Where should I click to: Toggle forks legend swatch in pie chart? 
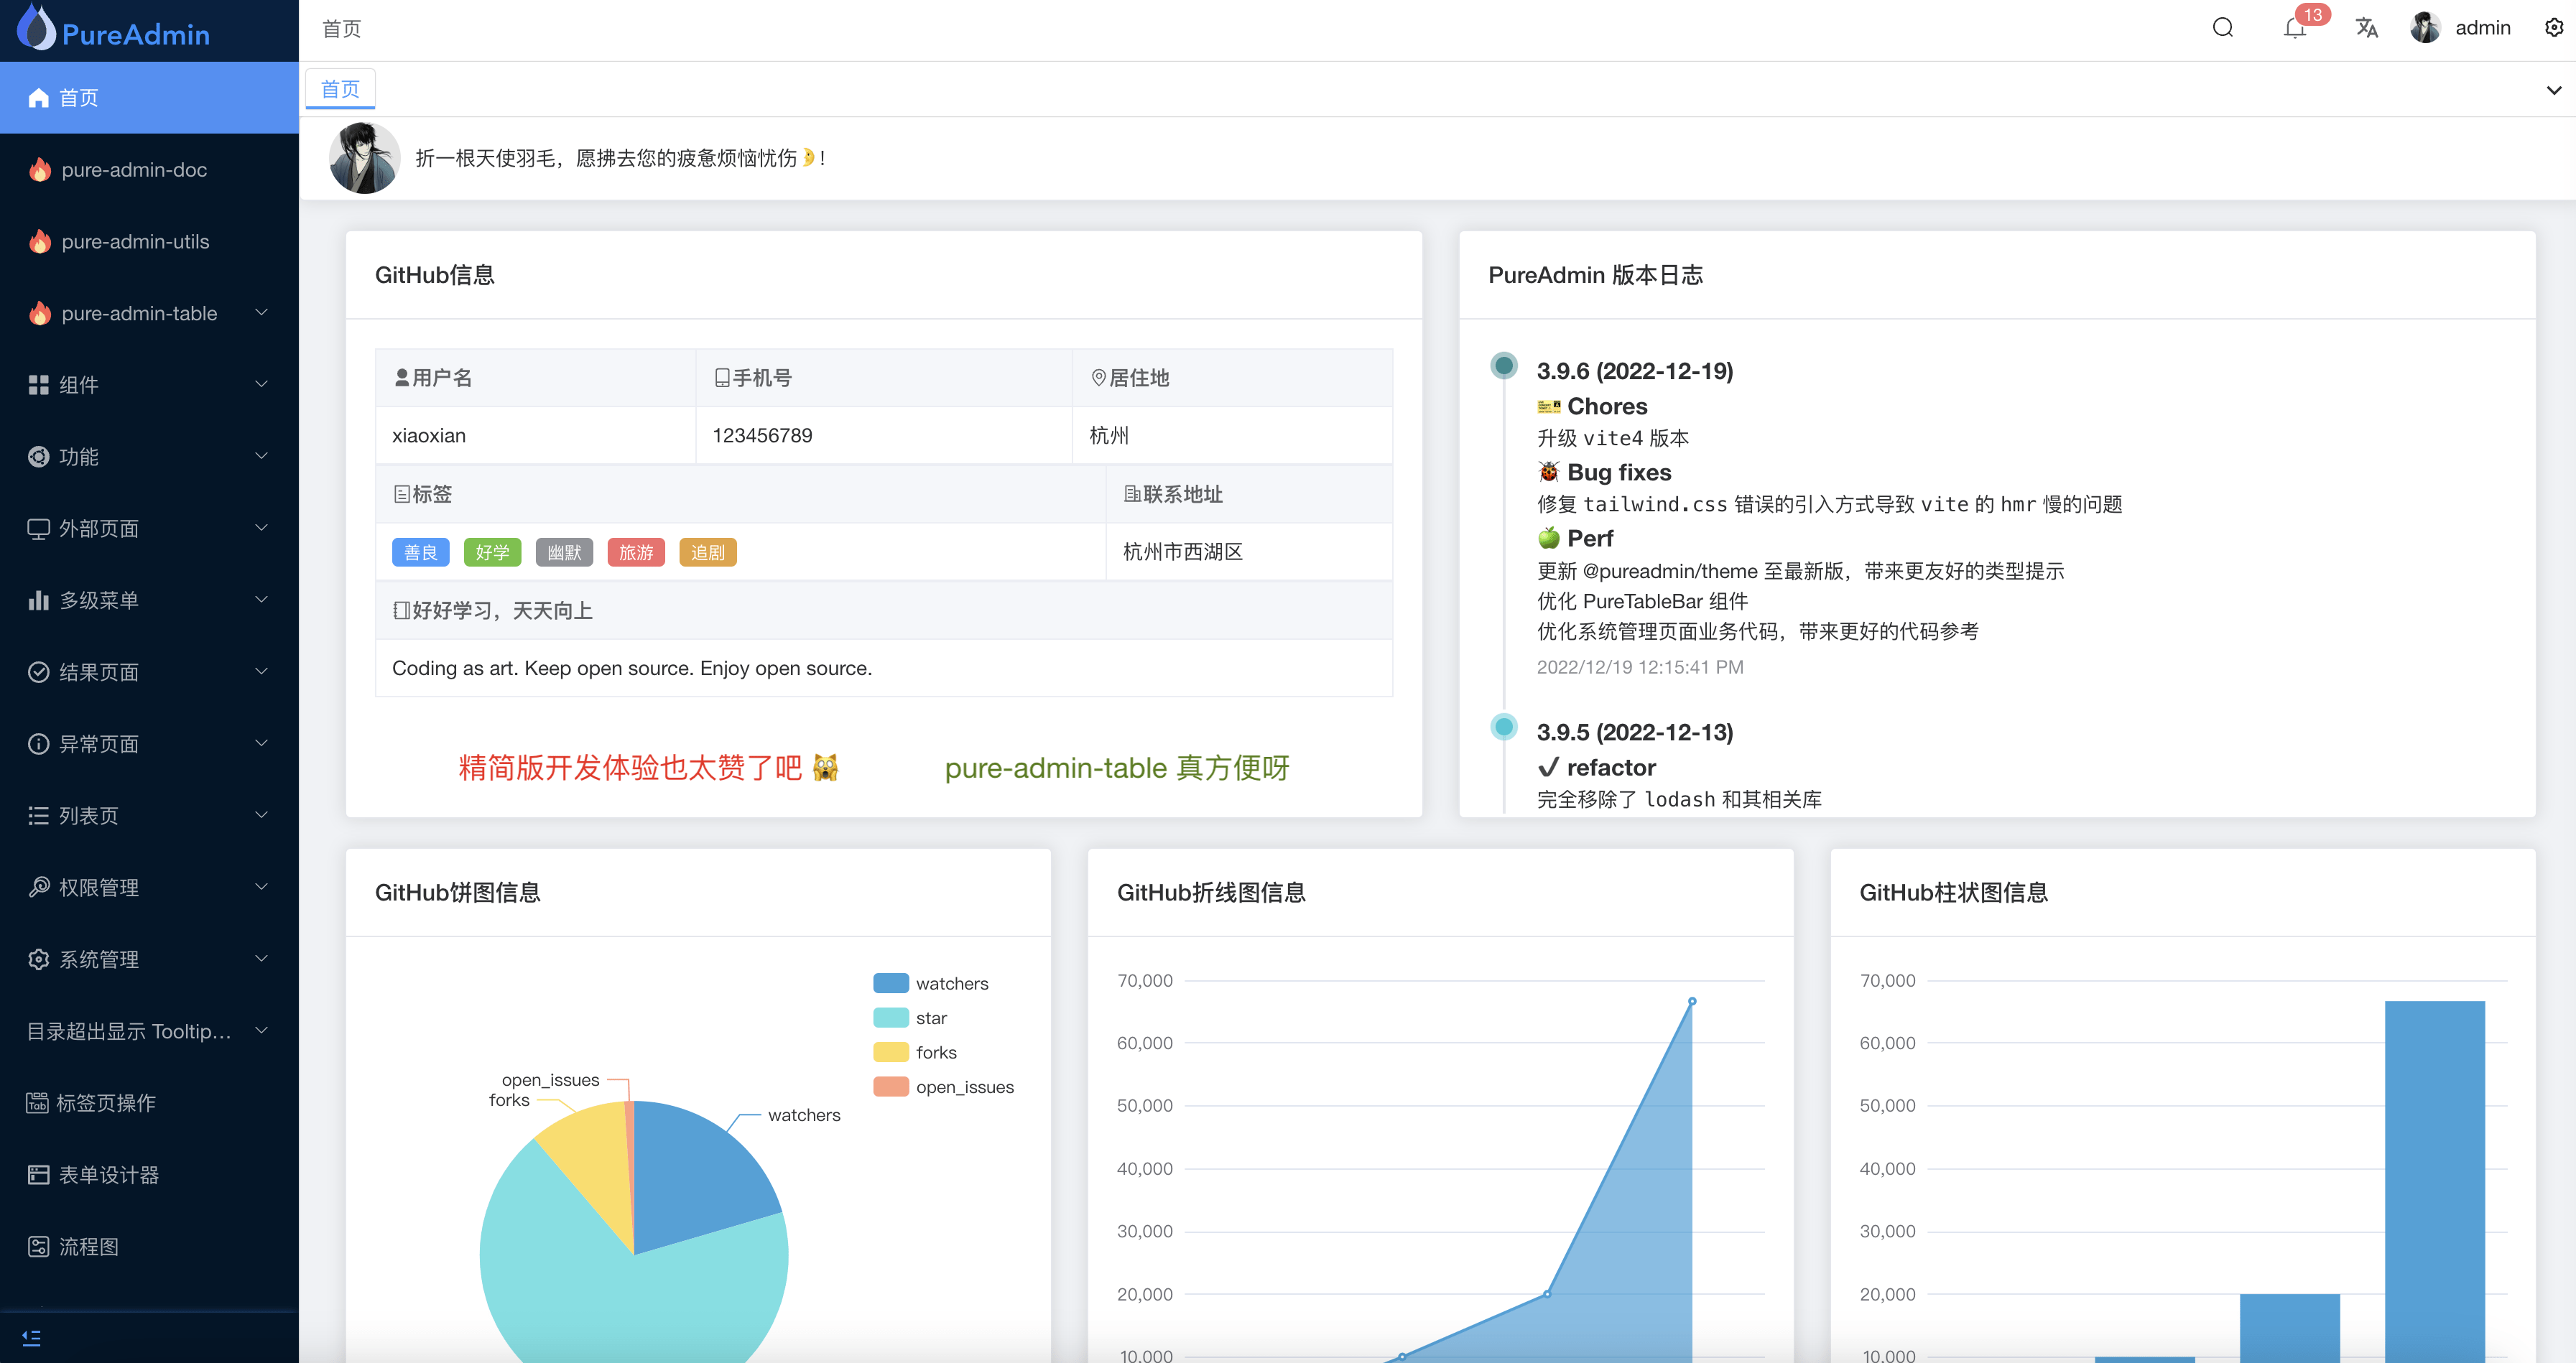(891, 1052)
